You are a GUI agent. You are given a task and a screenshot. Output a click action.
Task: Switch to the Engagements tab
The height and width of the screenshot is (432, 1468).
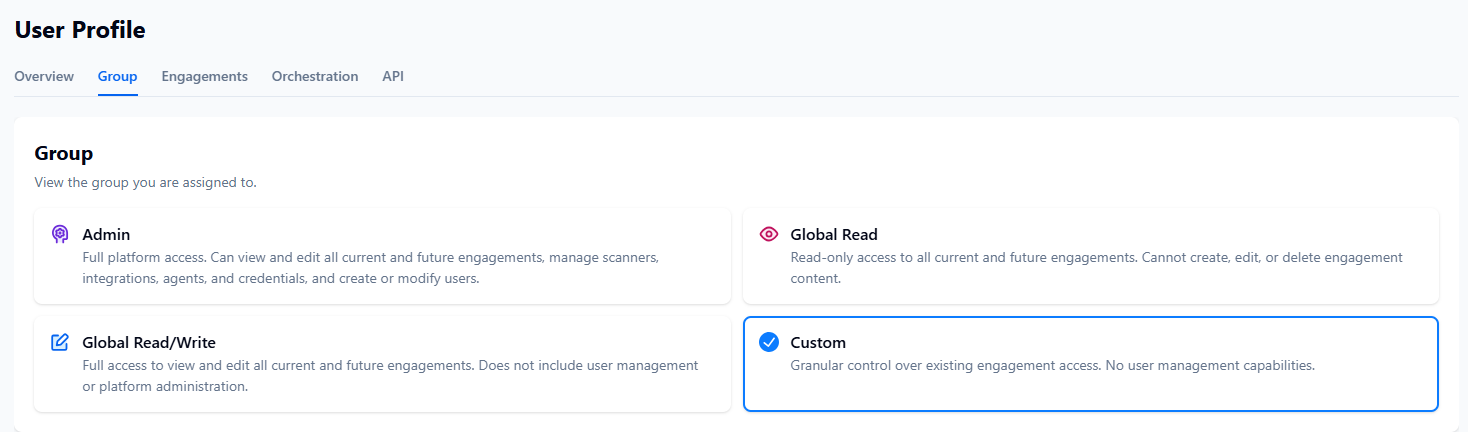pos(205,76)
